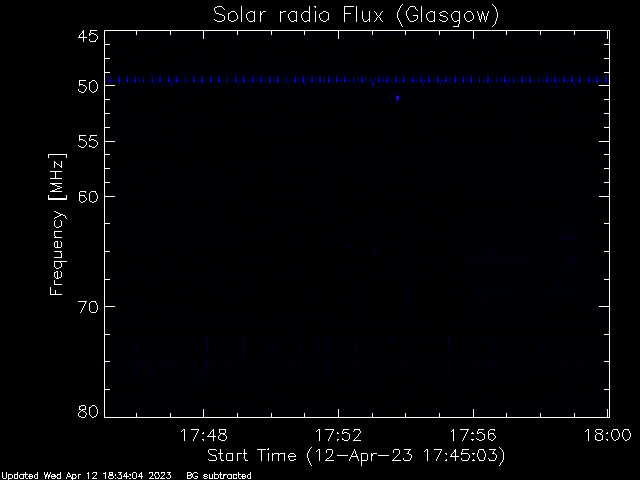
Task: Click the center of the spectrogram plot area
Action: 357,224
